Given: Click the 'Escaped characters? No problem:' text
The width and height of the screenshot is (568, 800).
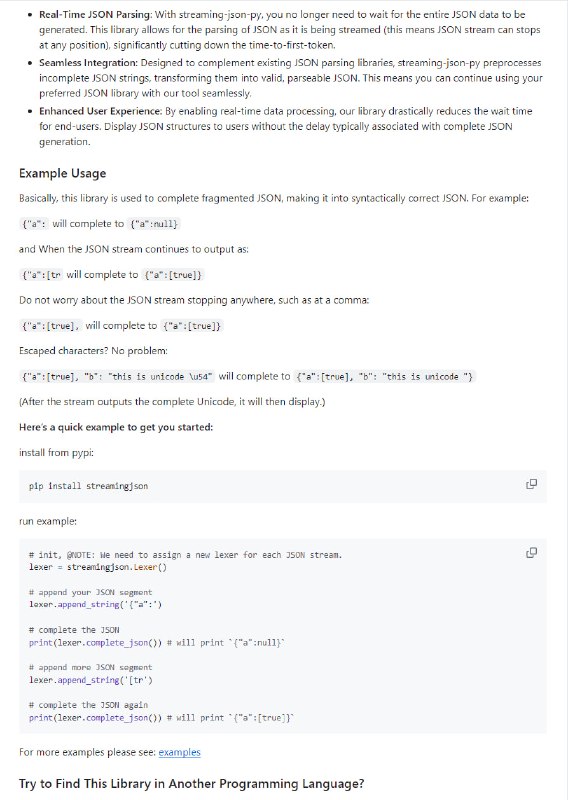Looking at the screenshot, I should pyautogui.click(x=93, y=351).
